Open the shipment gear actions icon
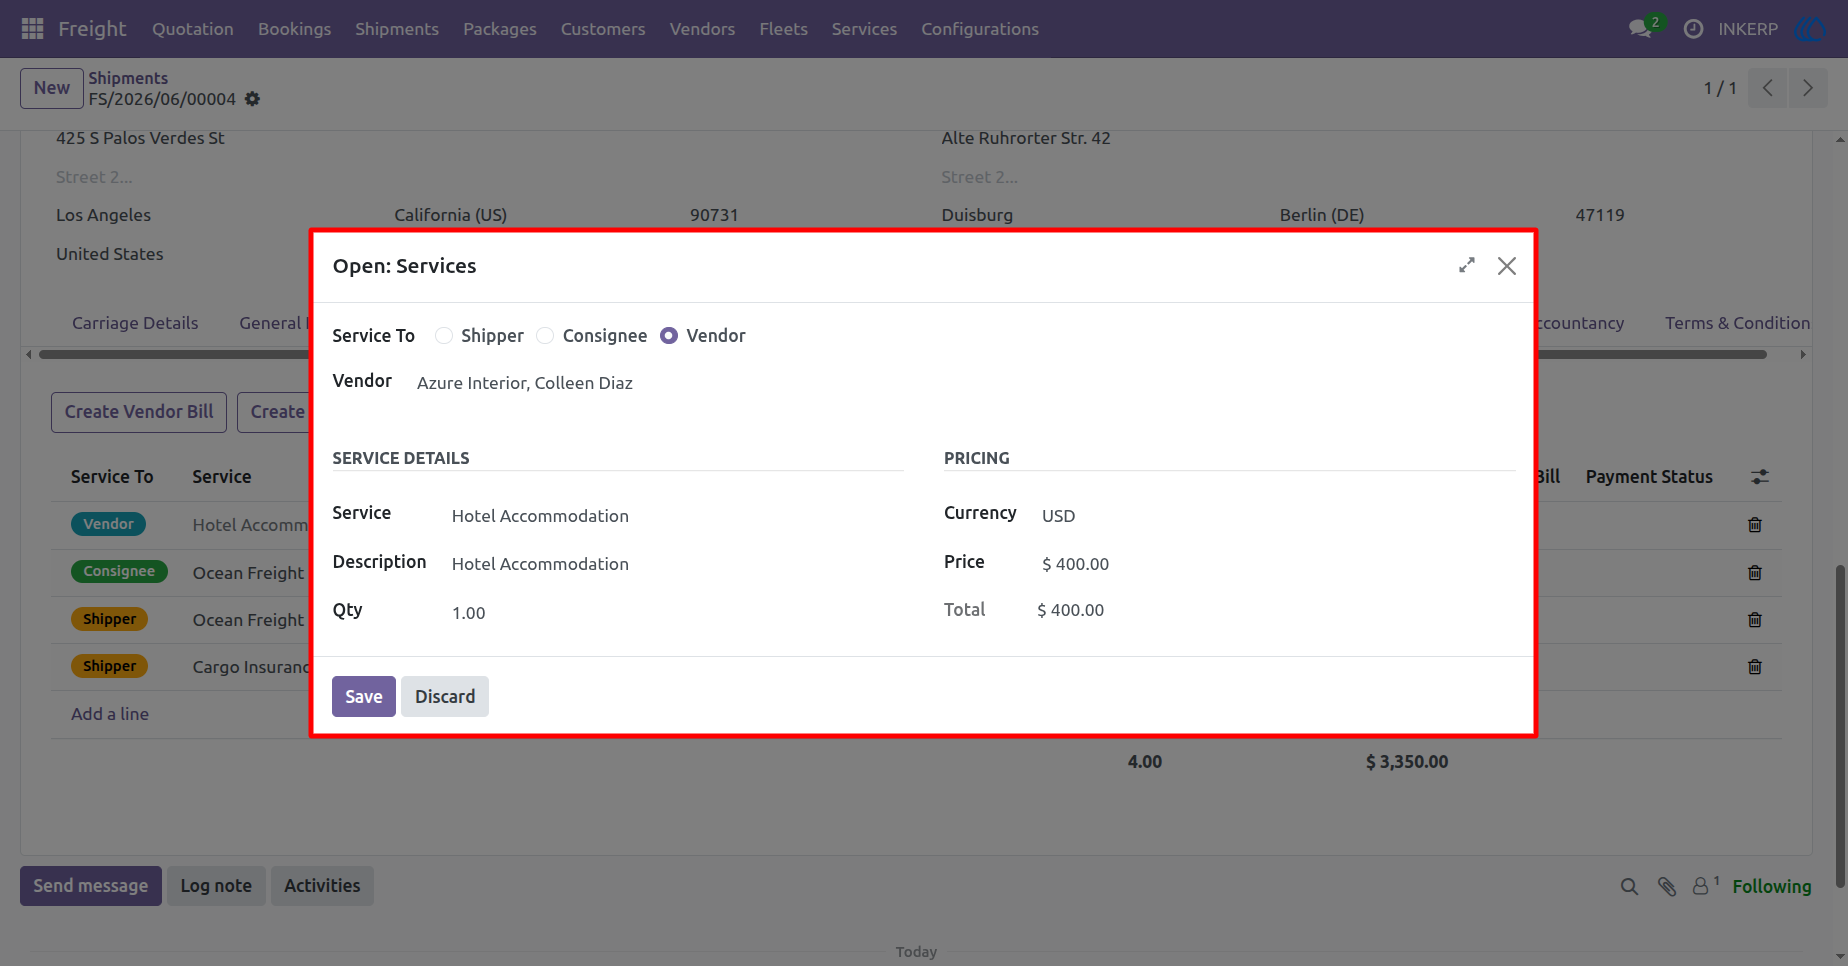This screenshot has height=966, width=1848. [252, 99]
